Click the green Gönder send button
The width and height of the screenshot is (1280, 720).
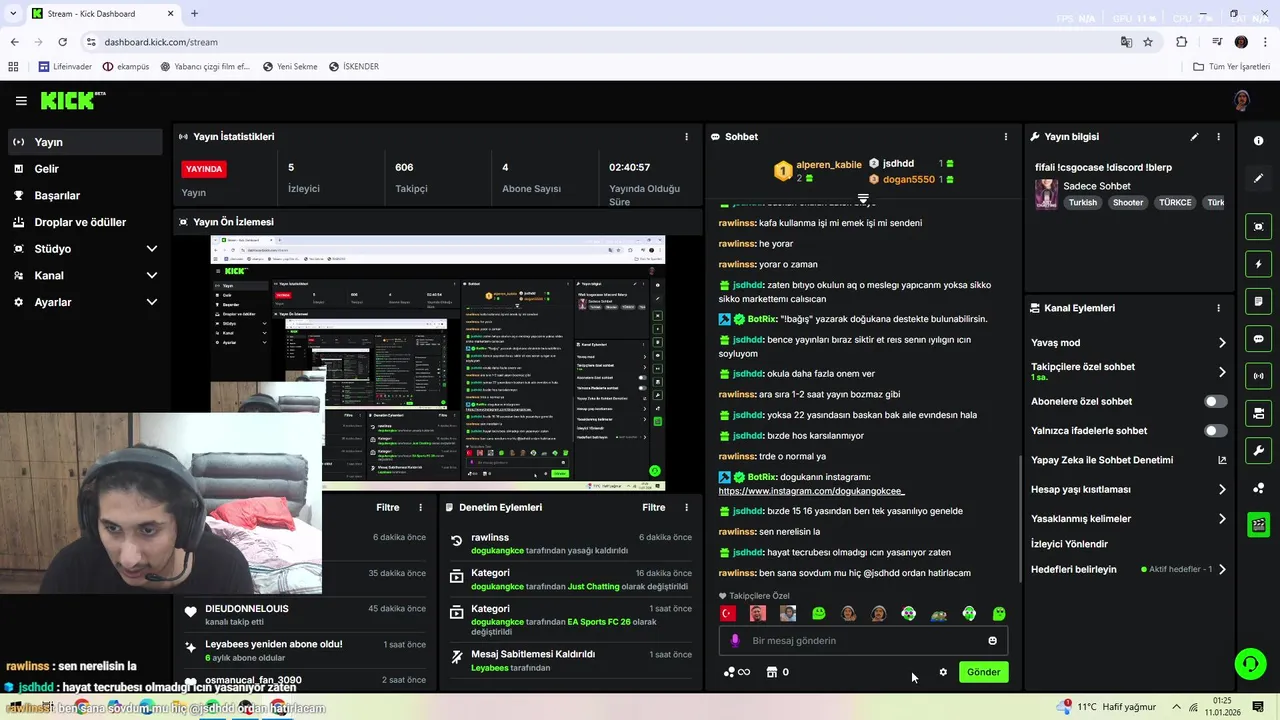tap(983, 672)
